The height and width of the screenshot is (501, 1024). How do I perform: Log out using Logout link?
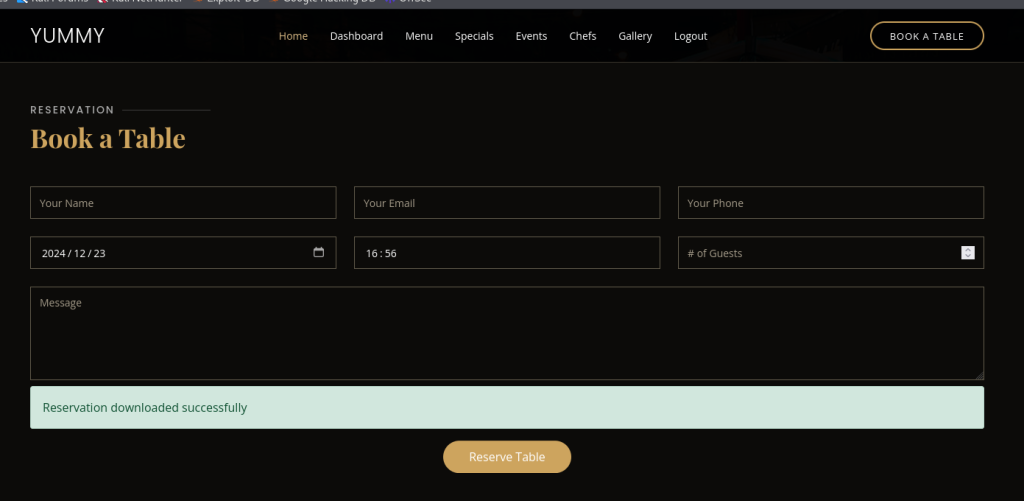pos(690,36)
